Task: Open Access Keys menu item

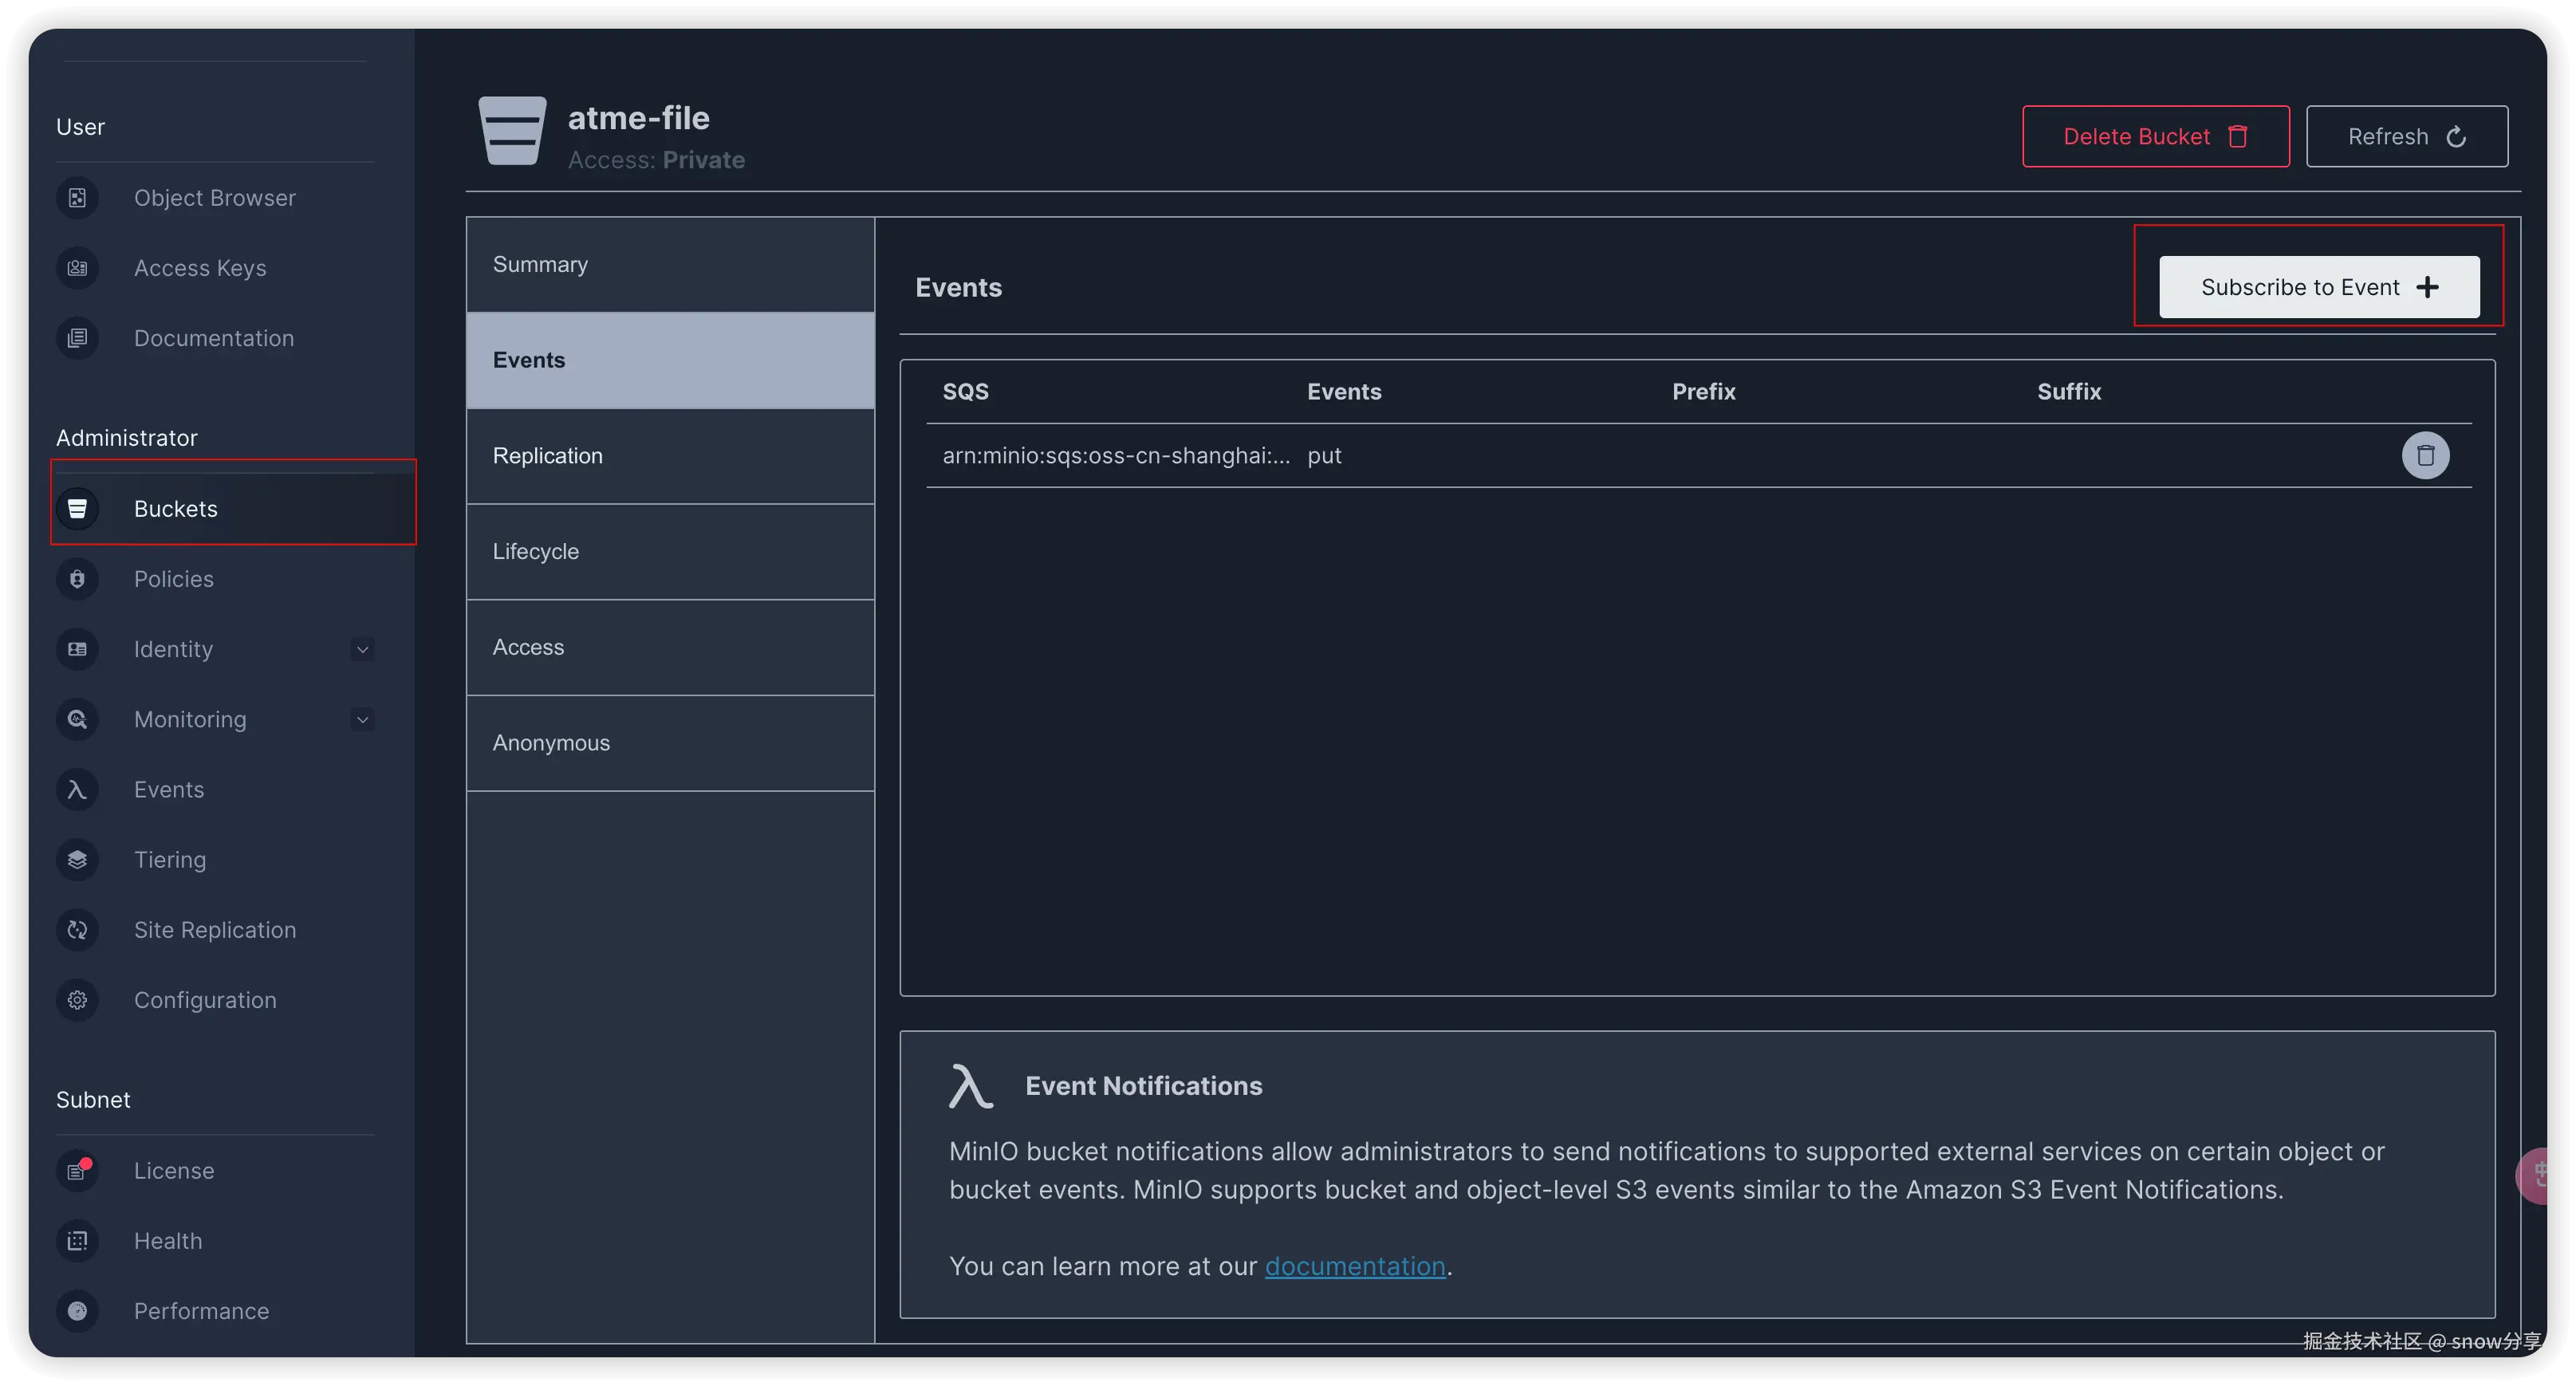Action: pyautogui.click(x=215, y=268)
